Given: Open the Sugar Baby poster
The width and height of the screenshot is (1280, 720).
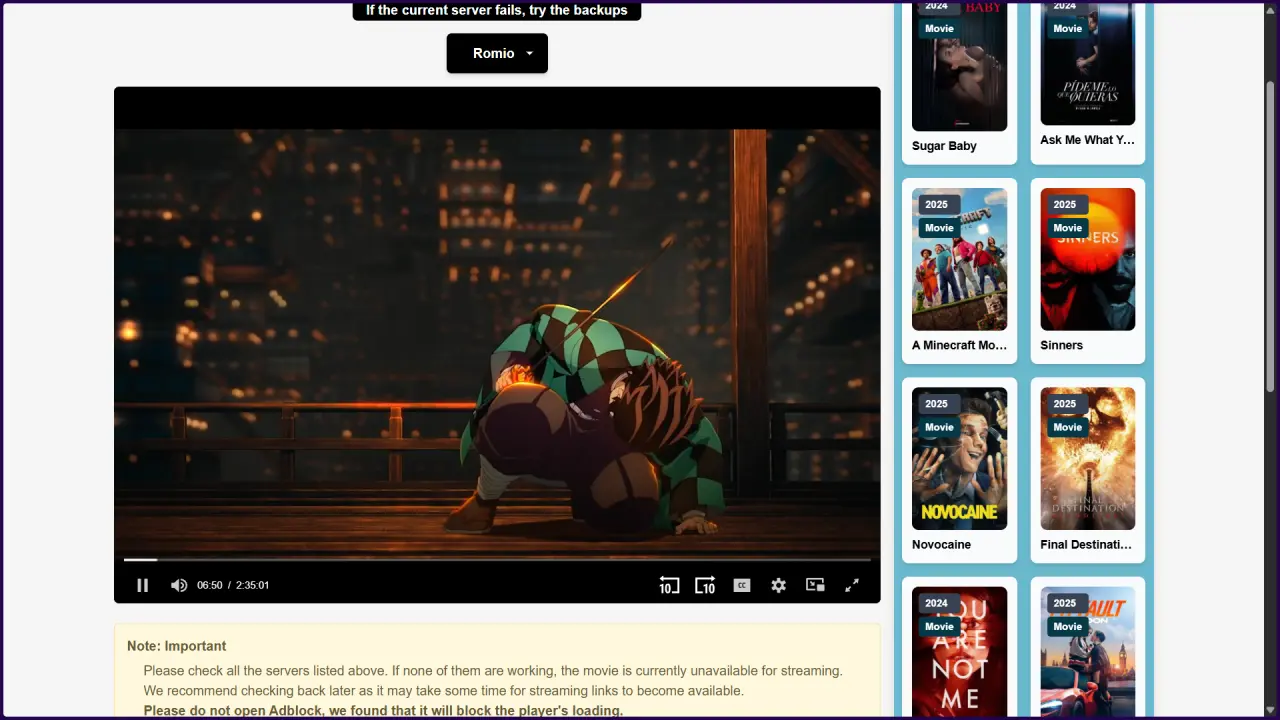Looking at the screenshot, I should pyautogui.click(x=959, y=66).
